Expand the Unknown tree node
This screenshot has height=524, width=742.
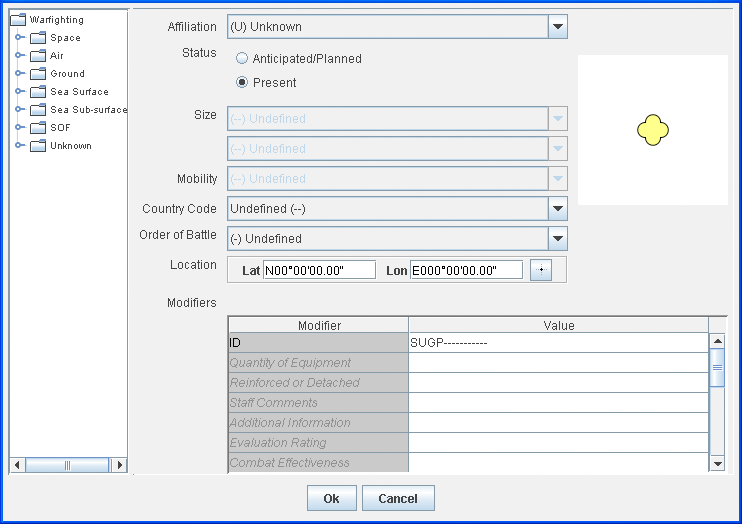coord(19,146)
